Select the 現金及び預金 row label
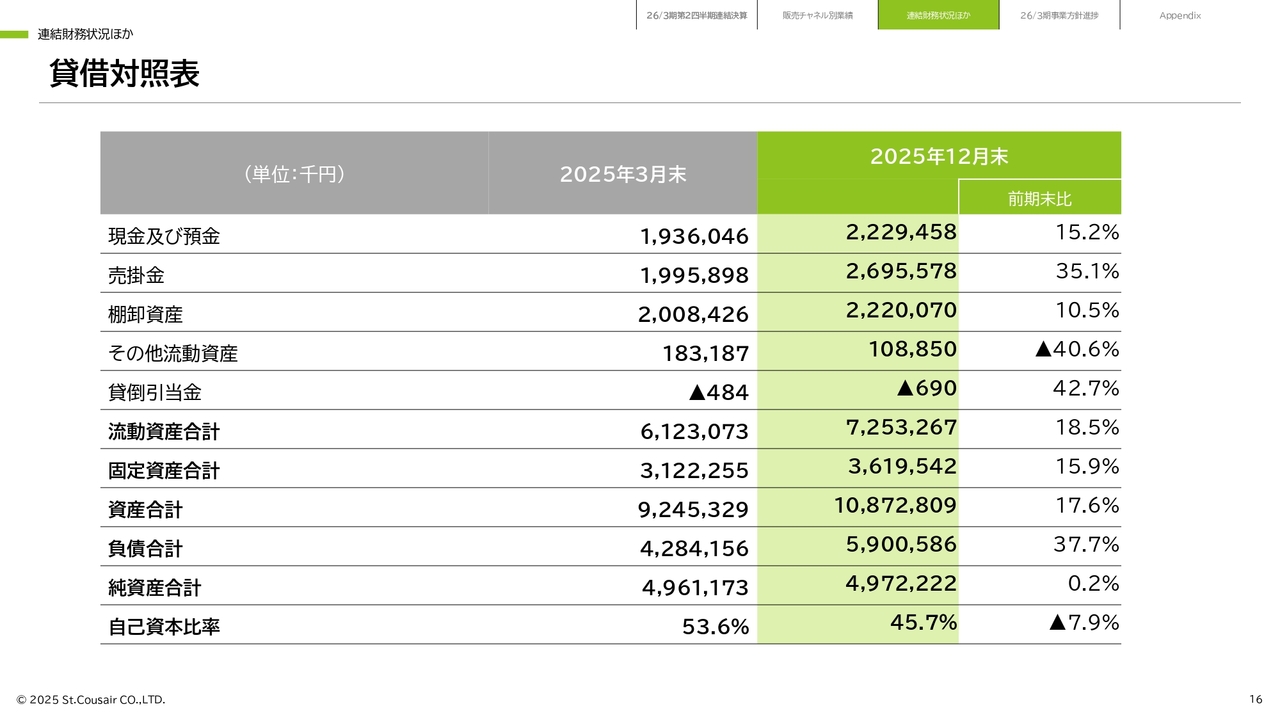Viewport: 1280px width, 720px height. click(x=164, y=237)
